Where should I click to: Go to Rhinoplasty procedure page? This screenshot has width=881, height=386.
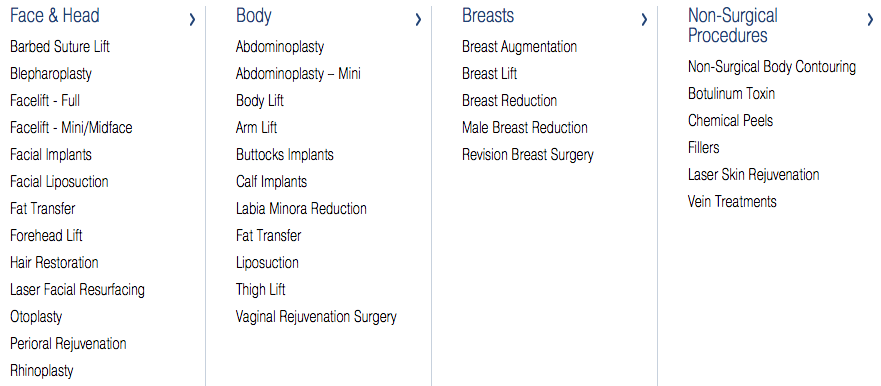tap(42, 371)
